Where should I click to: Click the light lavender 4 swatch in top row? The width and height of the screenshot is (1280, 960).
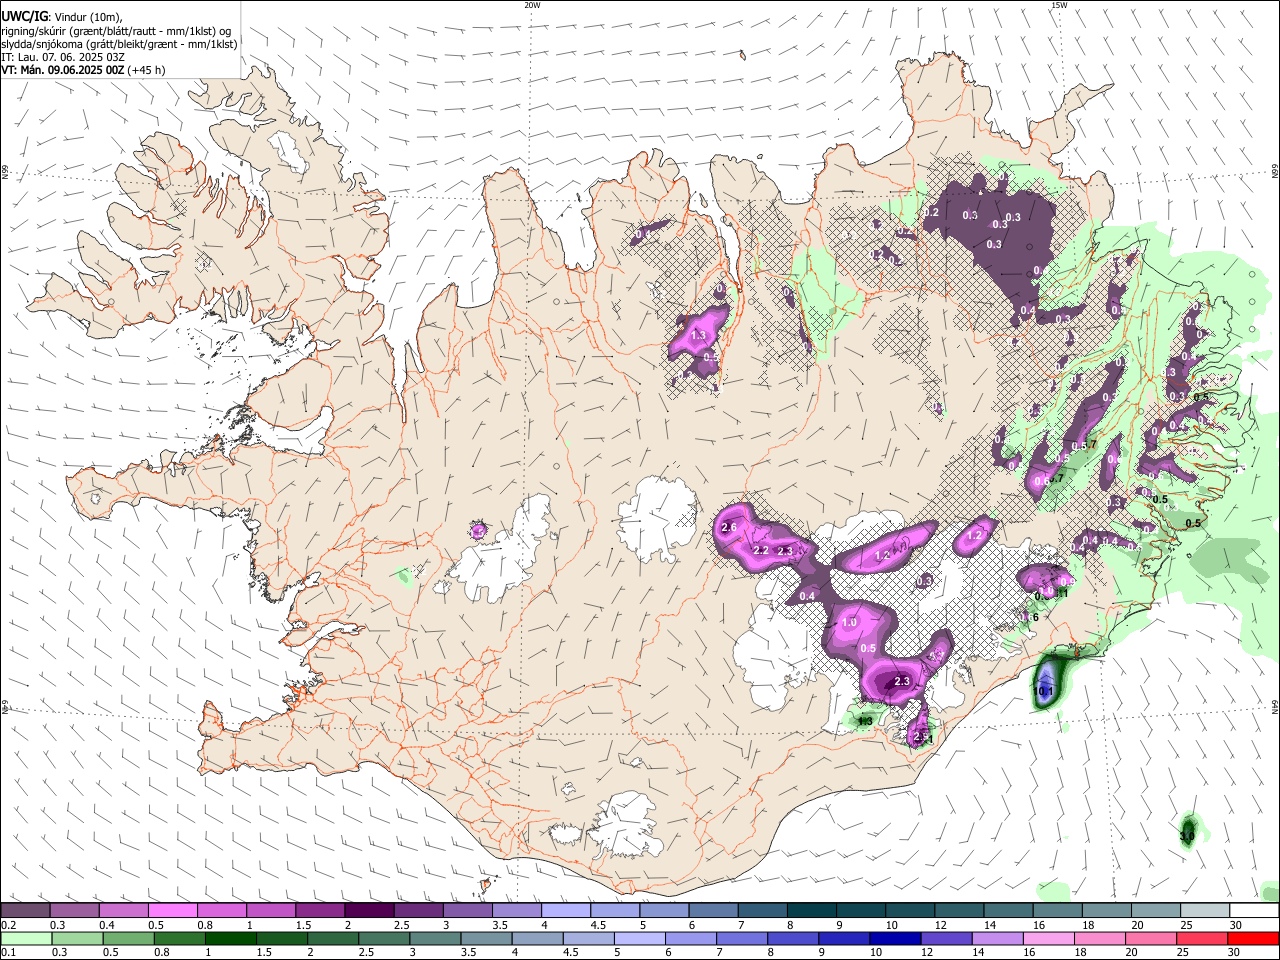(564, 910)
